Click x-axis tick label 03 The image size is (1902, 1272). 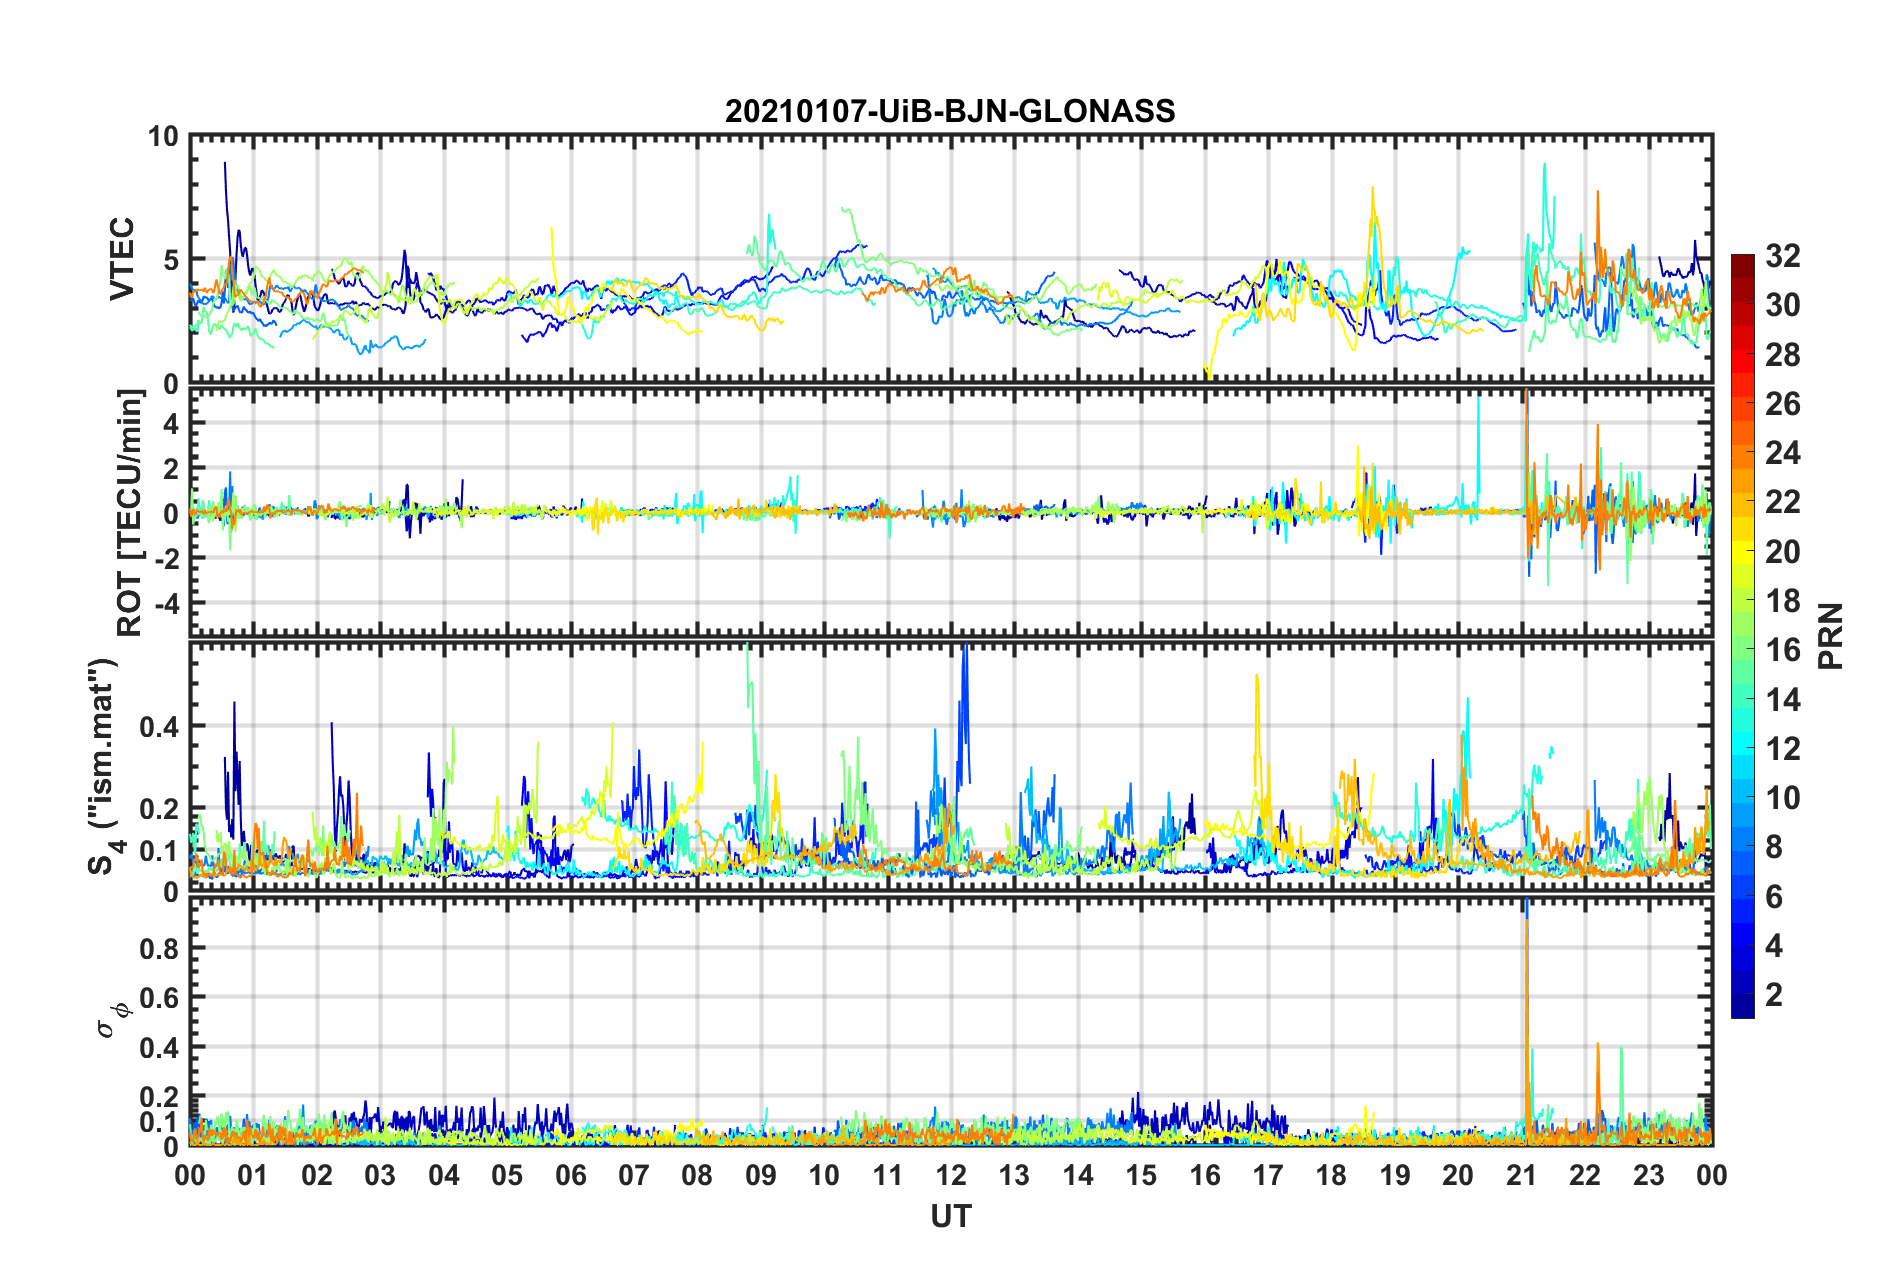coord(380,1175)
